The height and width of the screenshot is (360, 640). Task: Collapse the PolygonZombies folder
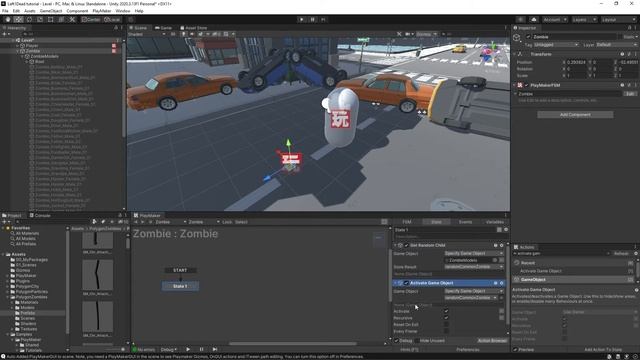coord(8,297)
